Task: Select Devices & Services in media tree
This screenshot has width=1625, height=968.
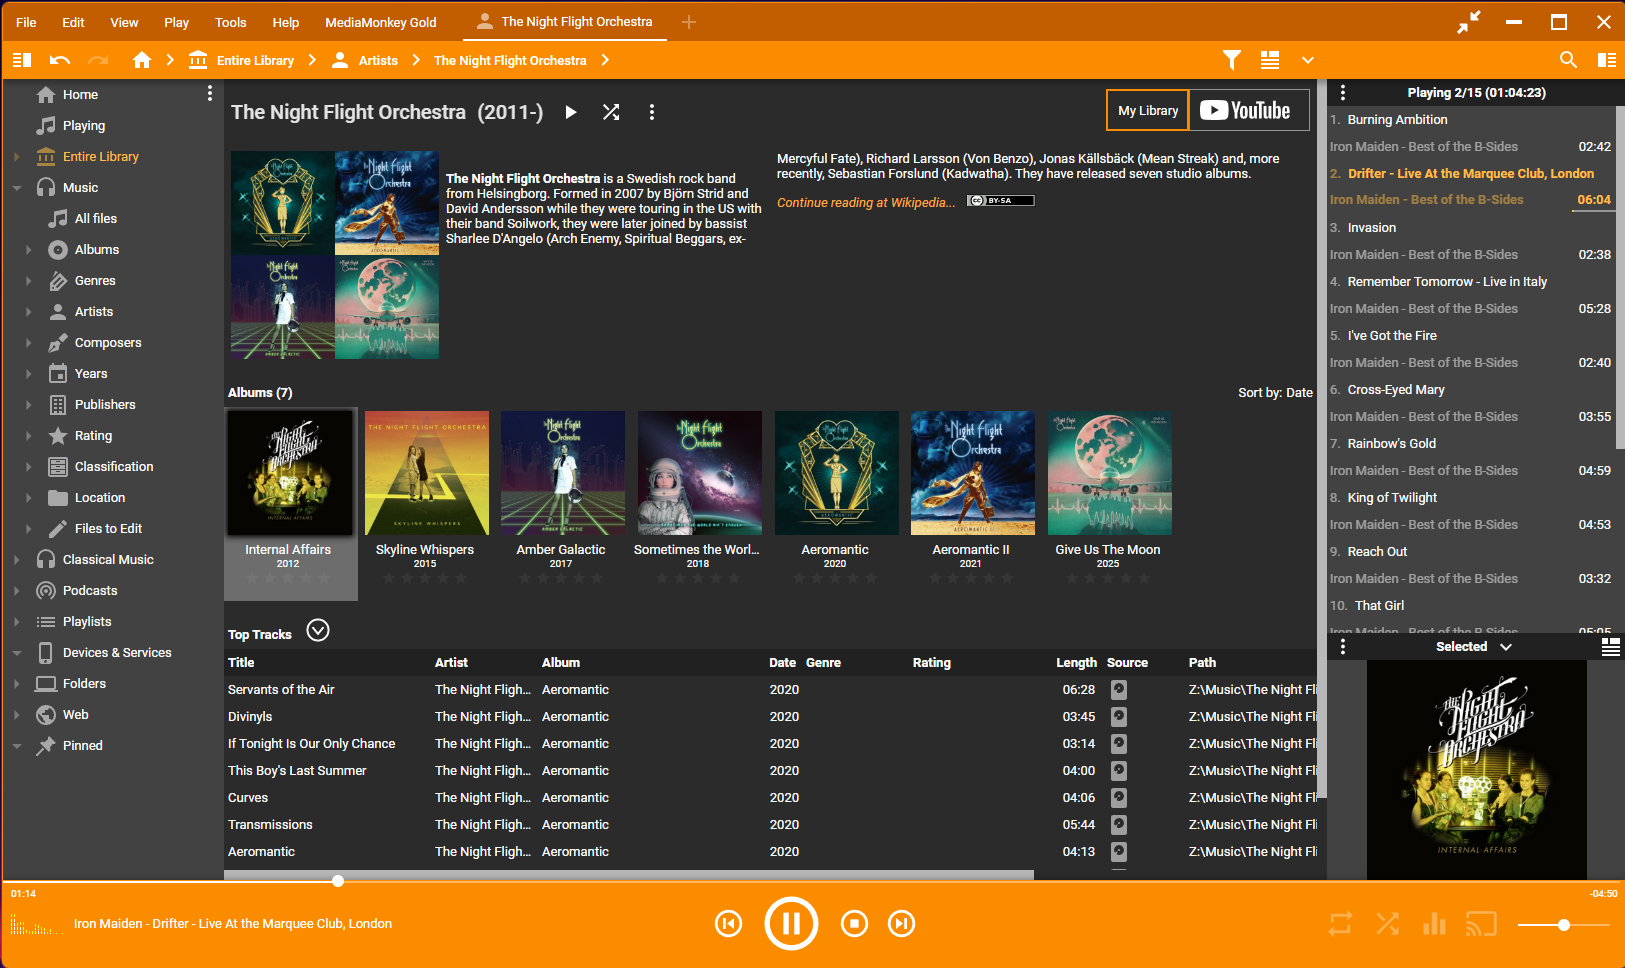Action: click(117, 653)
